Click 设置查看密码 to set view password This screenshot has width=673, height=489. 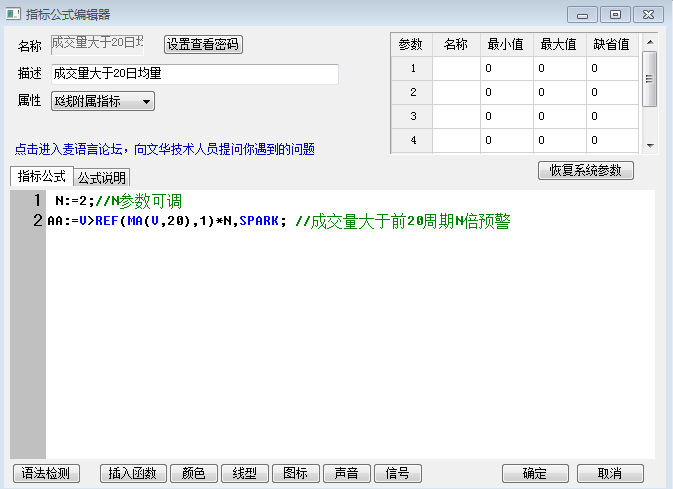pos(203,45)
